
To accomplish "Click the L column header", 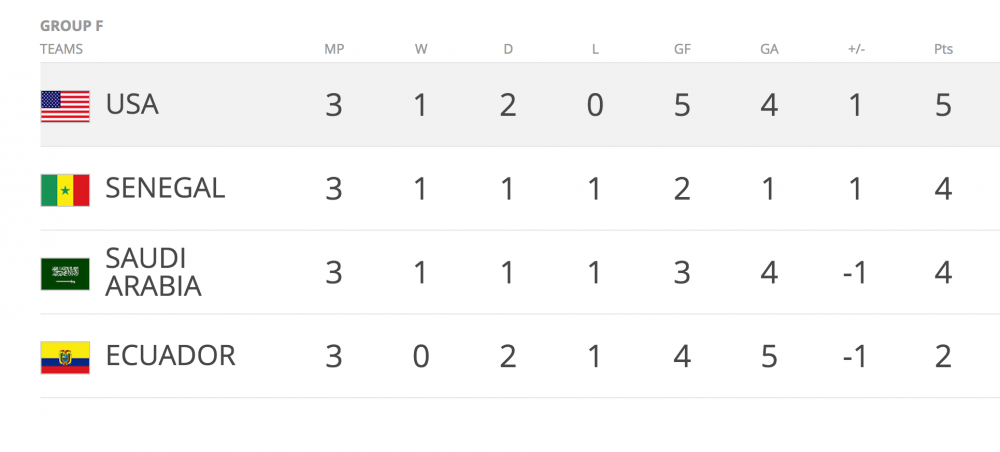I will pos(595,48).
